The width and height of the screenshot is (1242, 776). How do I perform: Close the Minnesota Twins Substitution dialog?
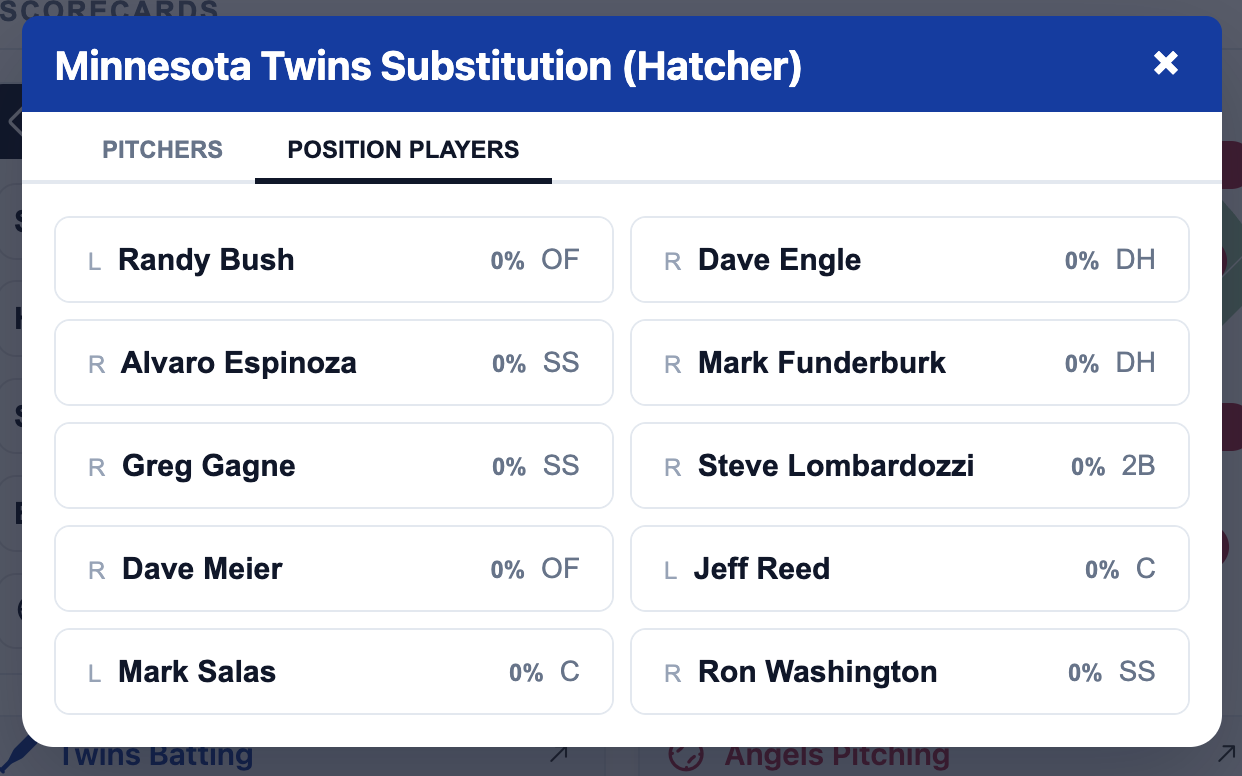click(x=1166, y=63)
